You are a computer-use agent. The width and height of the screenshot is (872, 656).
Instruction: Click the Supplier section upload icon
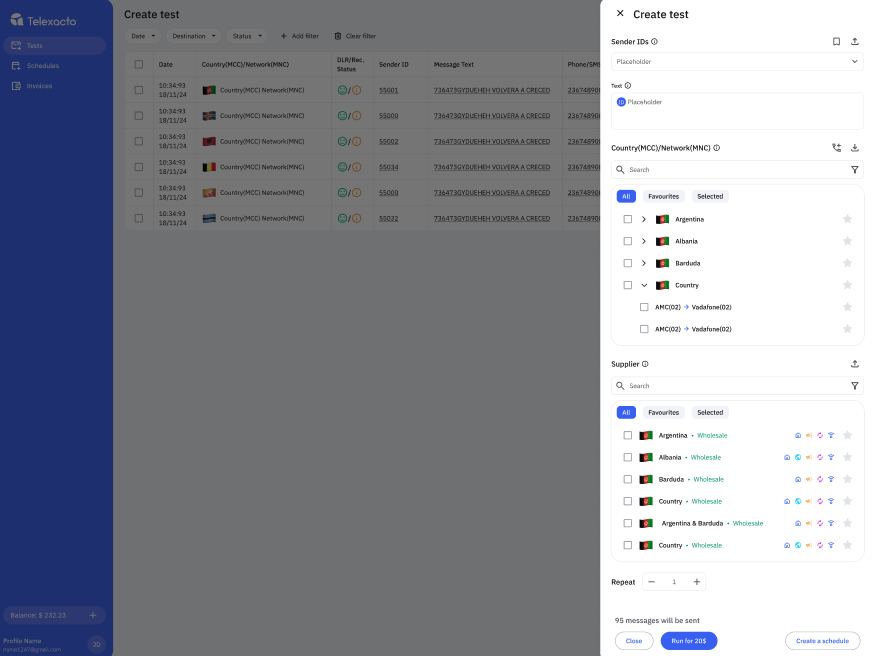coord(856,363)
